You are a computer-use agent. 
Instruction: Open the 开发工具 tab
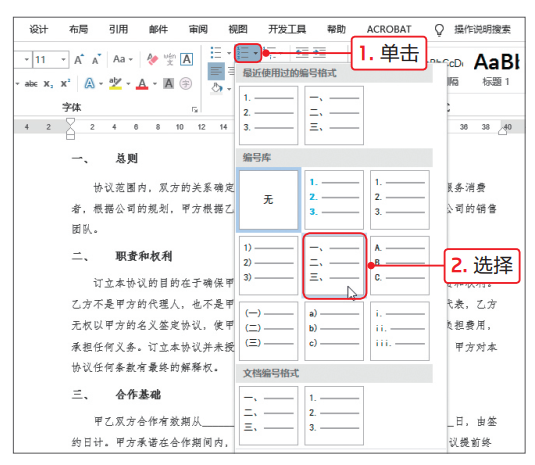287,30
